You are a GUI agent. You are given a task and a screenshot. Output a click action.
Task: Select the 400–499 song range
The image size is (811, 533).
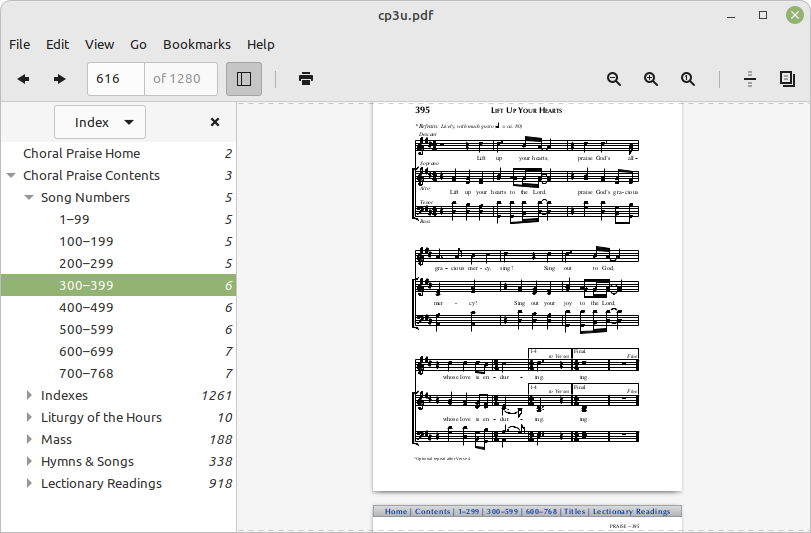118,307
